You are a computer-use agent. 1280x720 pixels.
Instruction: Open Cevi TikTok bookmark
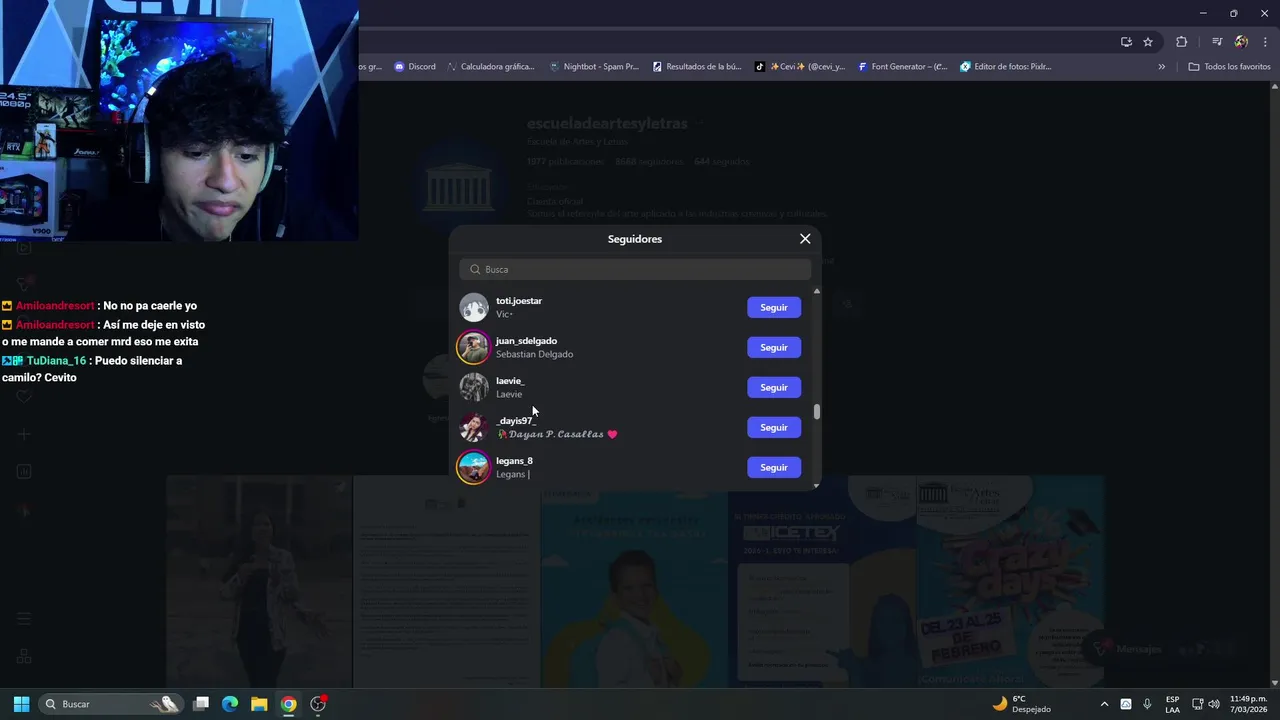click(800, 67)
